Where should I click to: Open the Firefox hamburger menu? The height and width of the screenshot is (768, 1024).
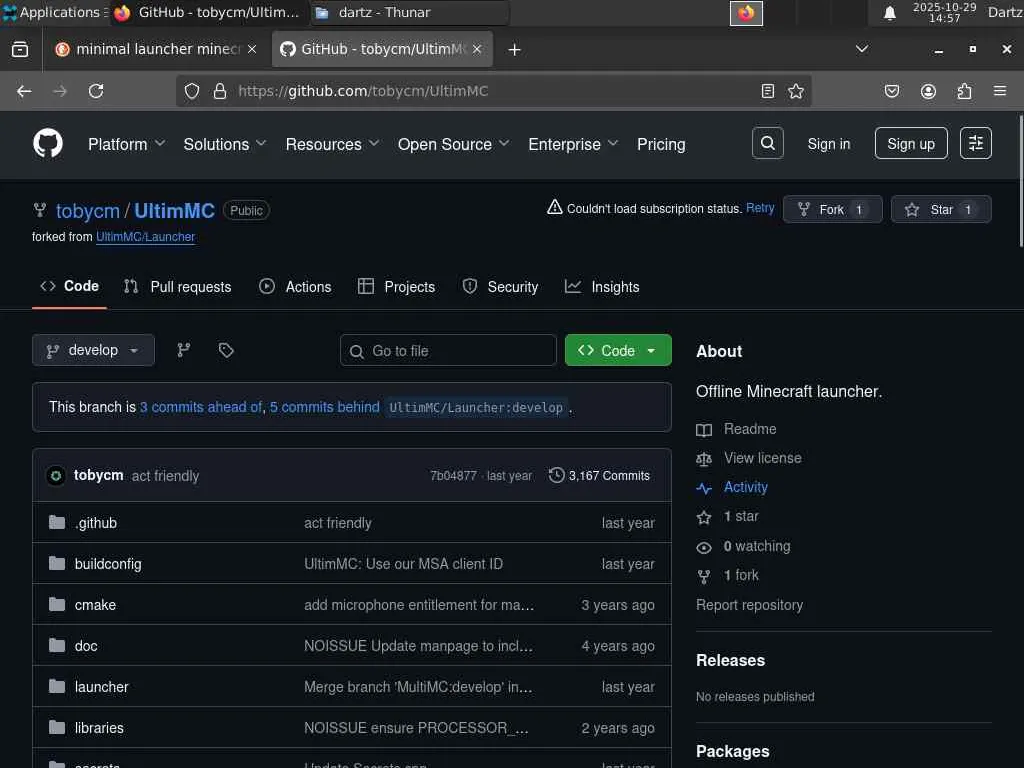tap(1000, 91)
